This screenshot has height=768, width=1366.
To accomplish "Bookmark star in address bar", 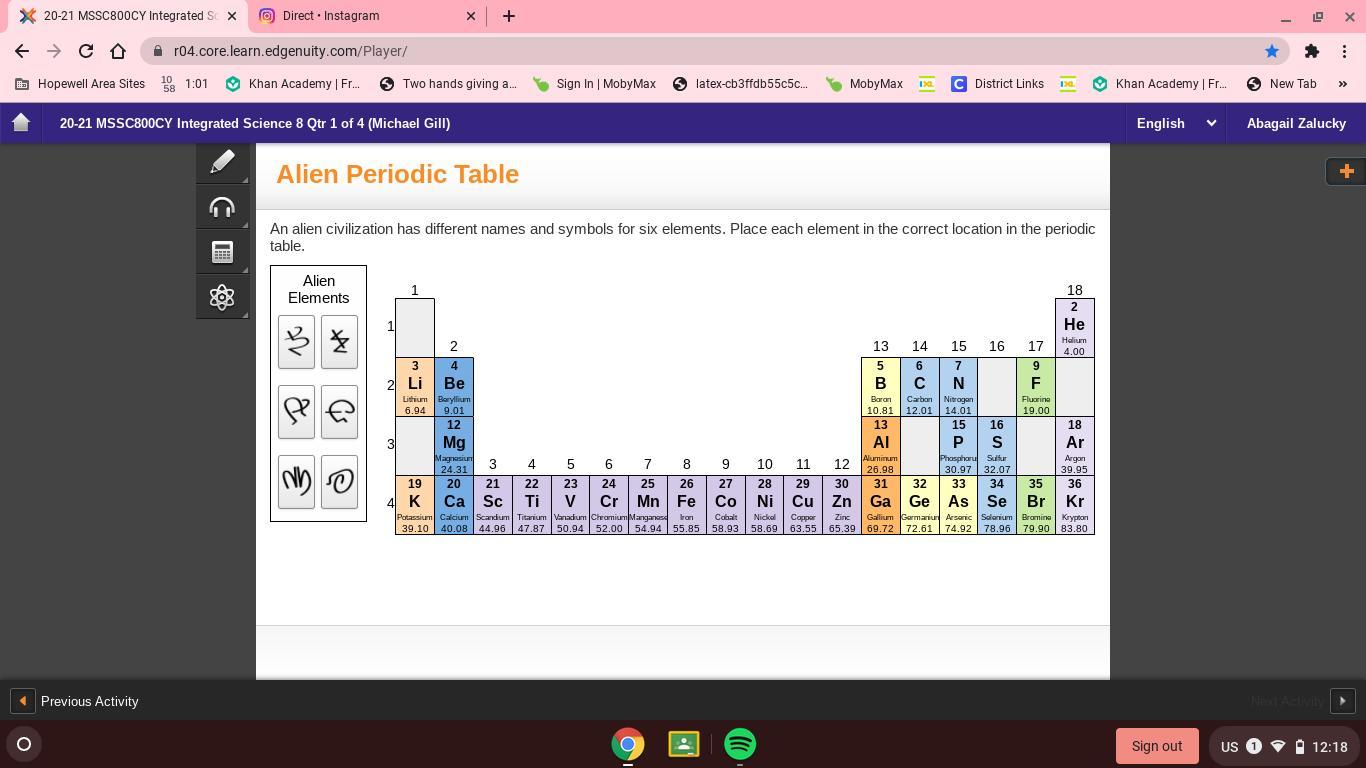I will click(1271, 51).
